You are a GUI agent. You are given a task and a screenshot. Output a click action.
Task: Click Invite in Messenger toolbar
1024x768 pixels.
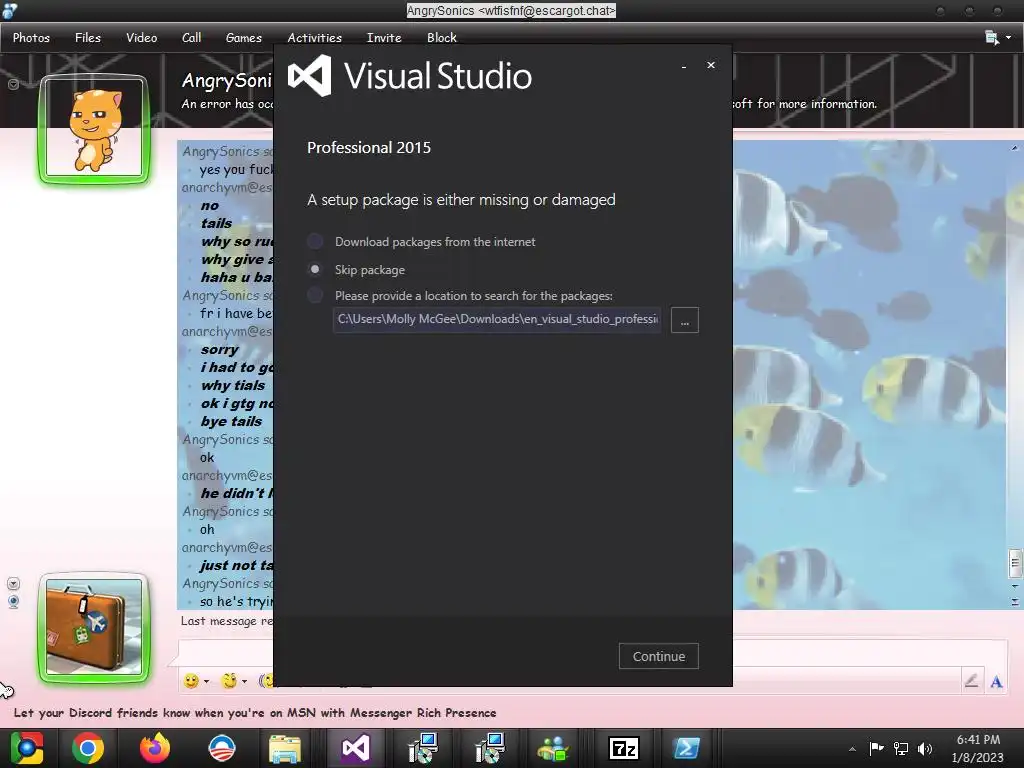tap(384, 38)
